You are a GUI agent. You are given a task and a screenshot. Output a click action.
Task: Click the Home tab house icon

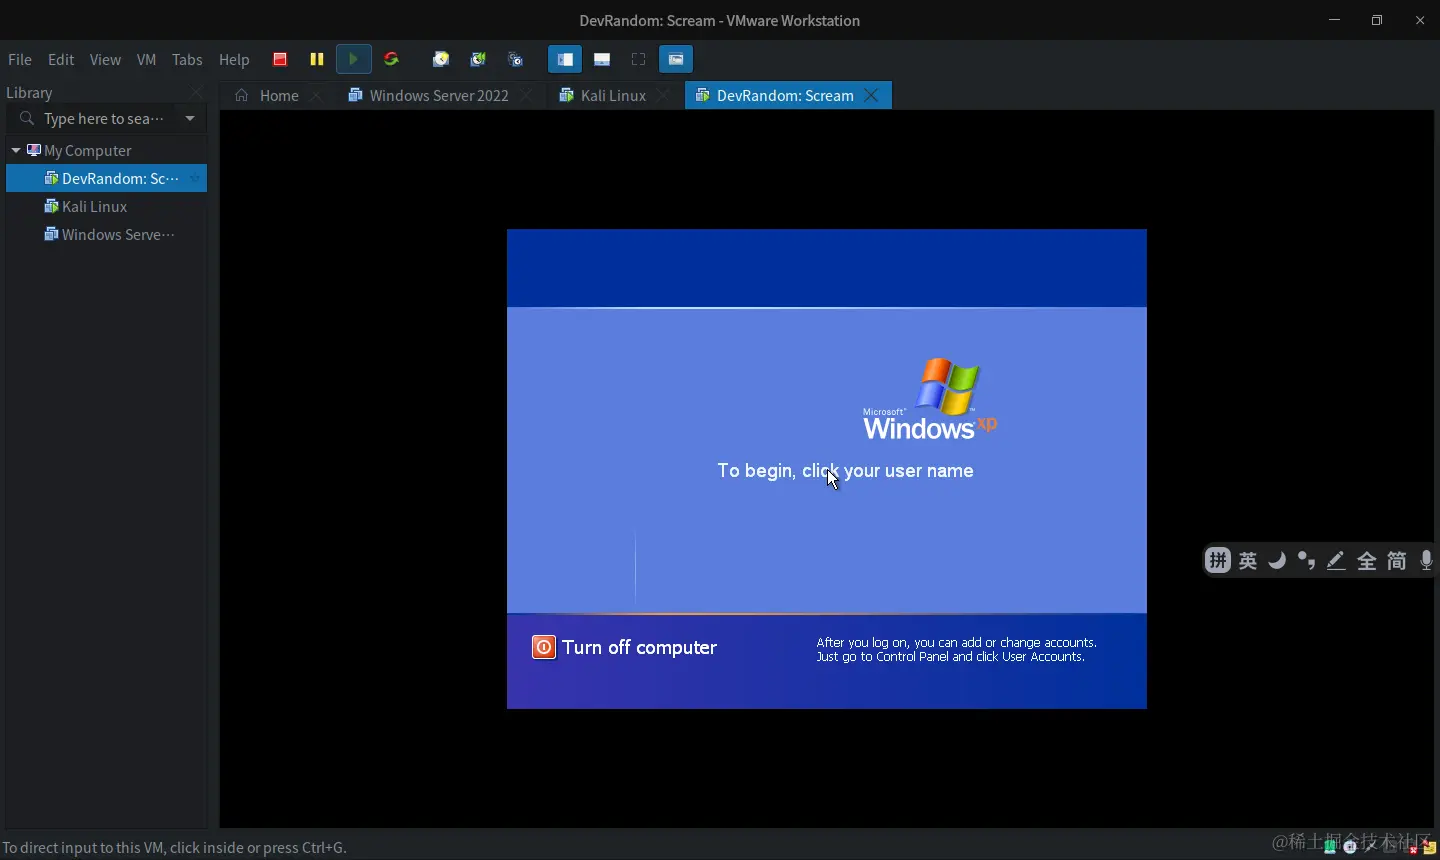(x=241, y=95)
